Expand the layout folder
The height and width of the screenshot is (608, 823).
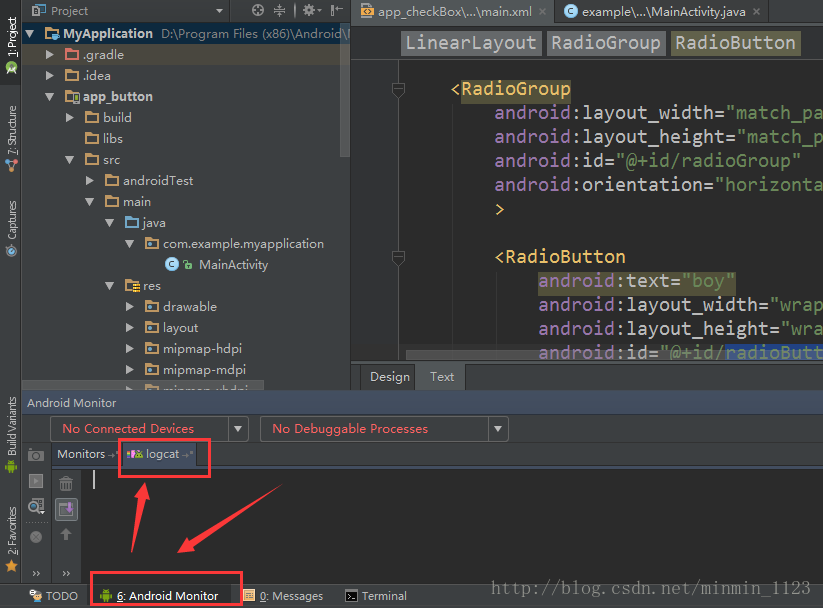pyautogui.click(x=130, y=328)
